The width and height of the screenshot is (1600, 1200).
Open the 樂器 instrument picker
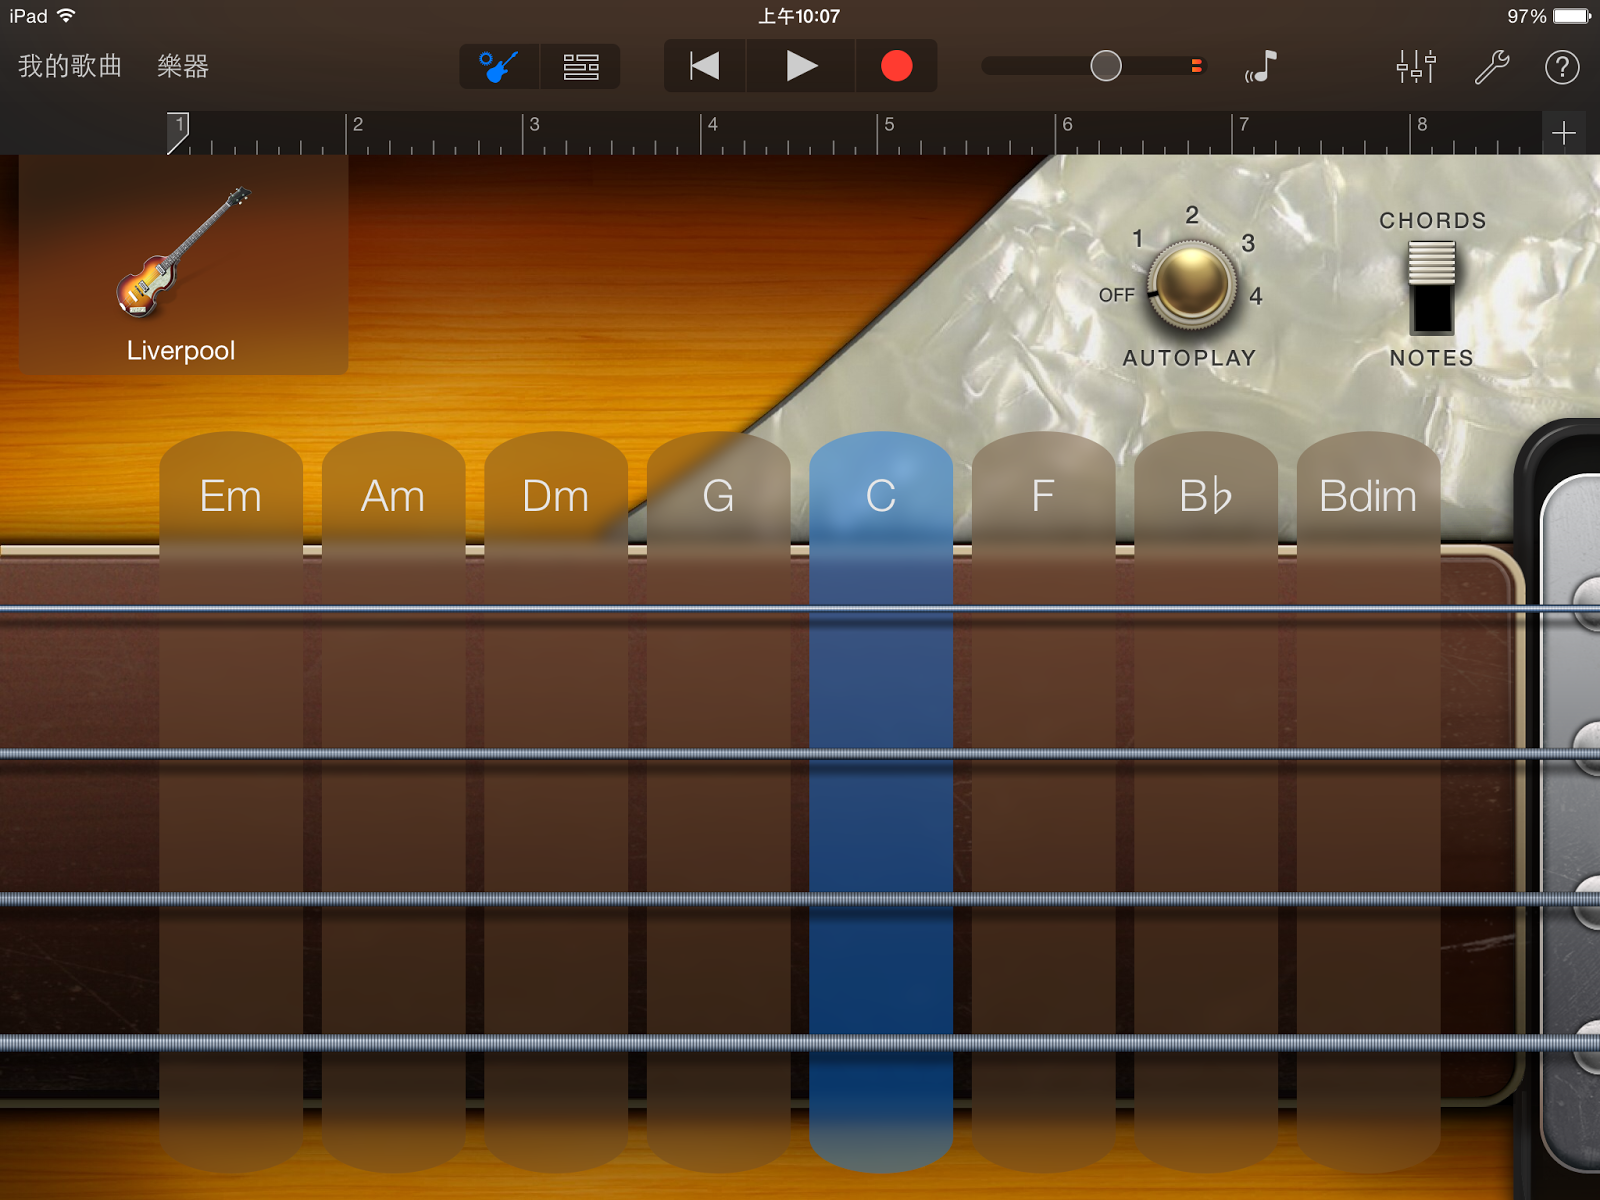pos(181,66)
